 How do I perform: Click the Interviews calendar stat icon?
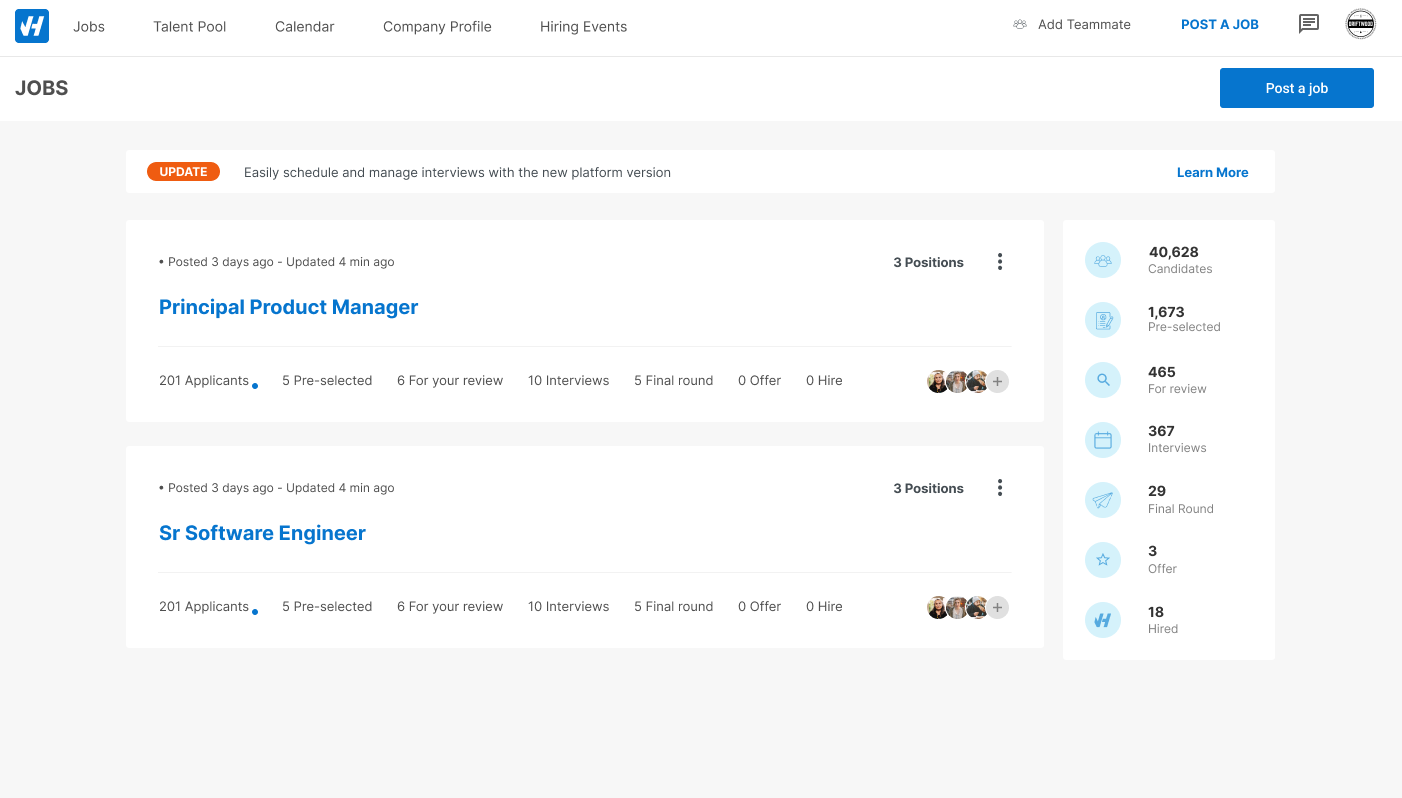[x=1103, y=440]
